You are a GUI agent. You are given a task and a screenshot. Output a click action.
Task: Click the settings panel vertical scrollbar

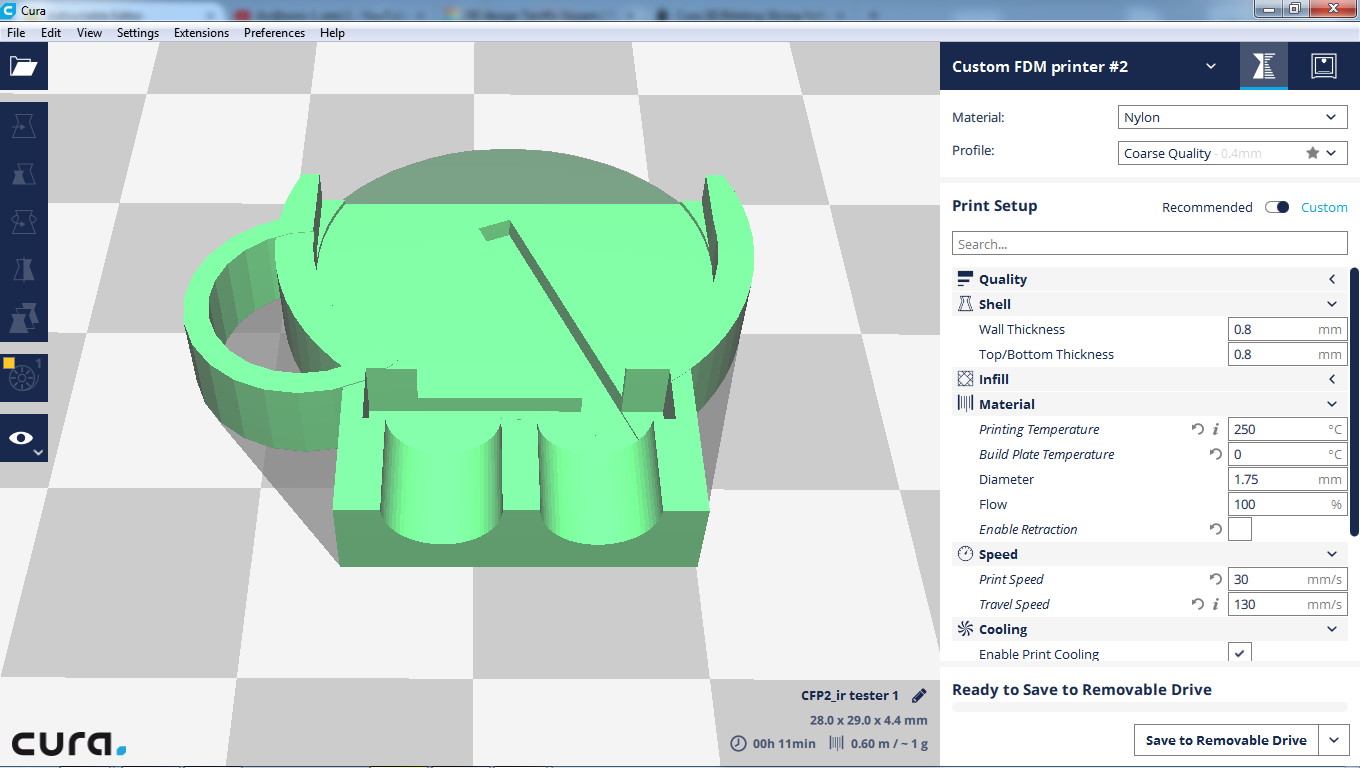(x=1355, y=402)
